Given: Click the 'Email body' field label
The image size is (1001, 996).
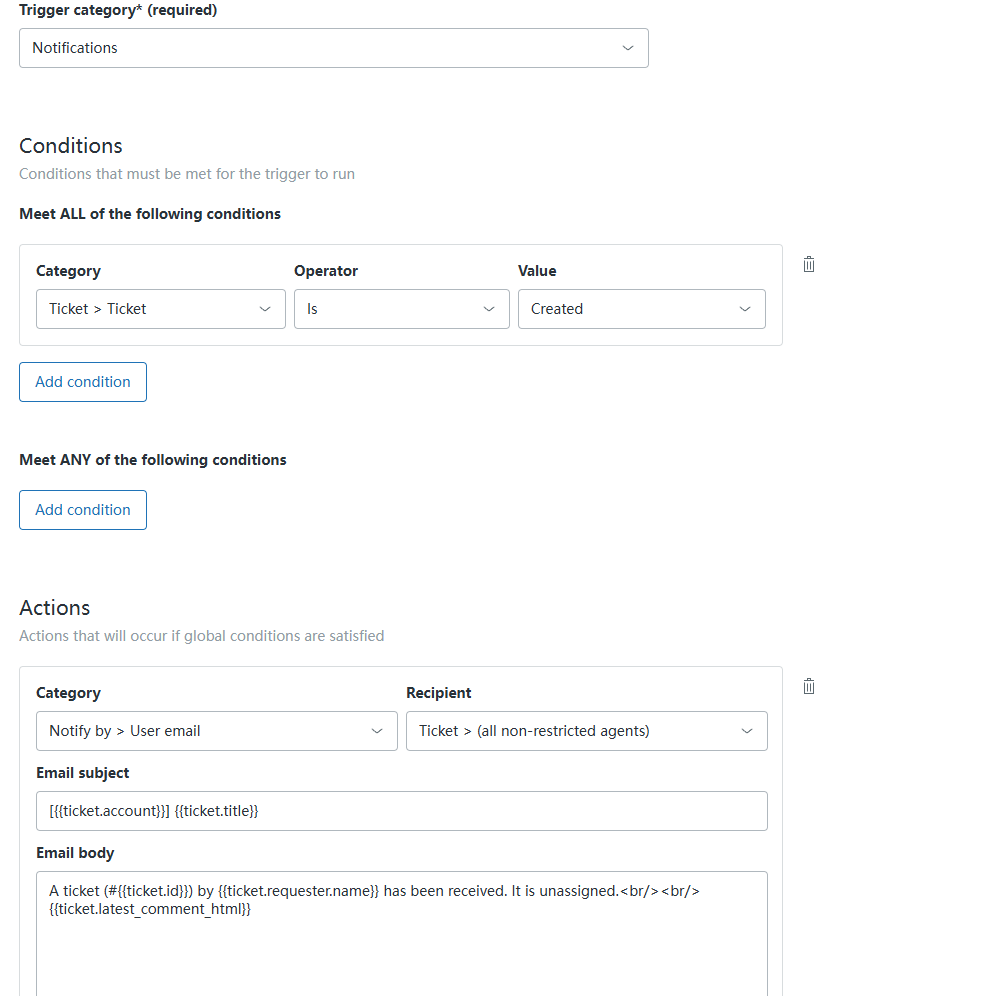Looking at the screenshot, I should [x=75, y=853].
